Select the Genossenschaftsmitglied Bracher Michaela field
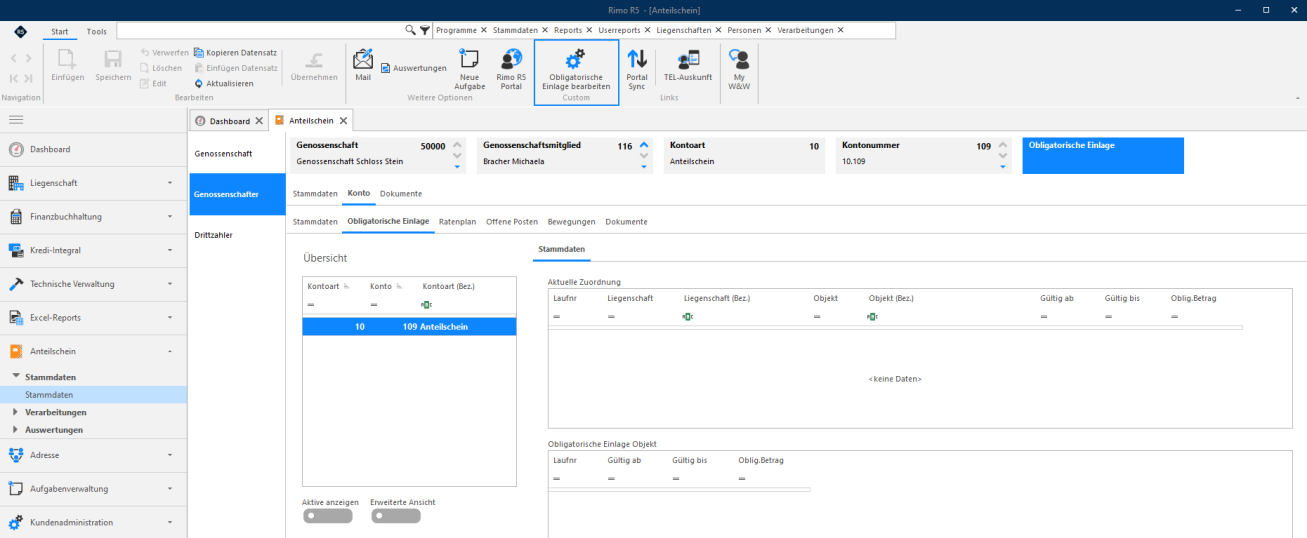Image resolution: width=1307 pixels, height=538 pixels. click(563, 154)
